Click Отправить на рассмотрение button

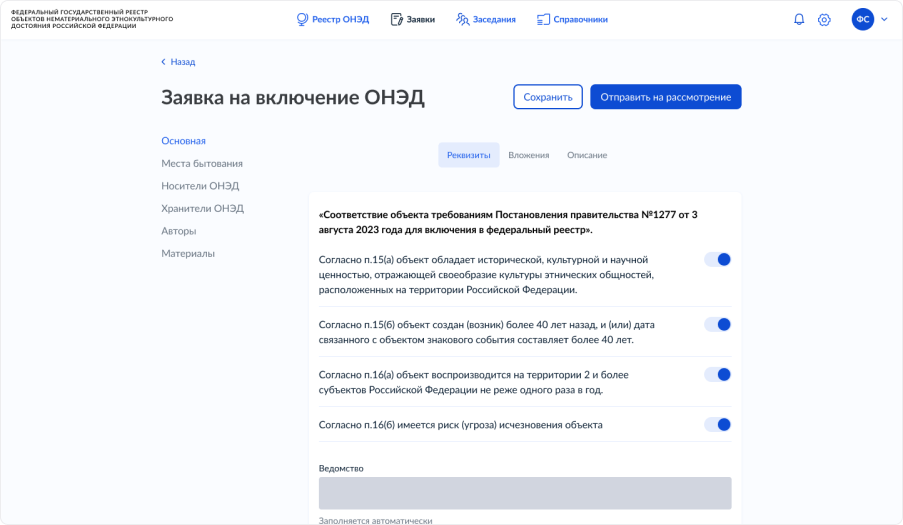666,97
